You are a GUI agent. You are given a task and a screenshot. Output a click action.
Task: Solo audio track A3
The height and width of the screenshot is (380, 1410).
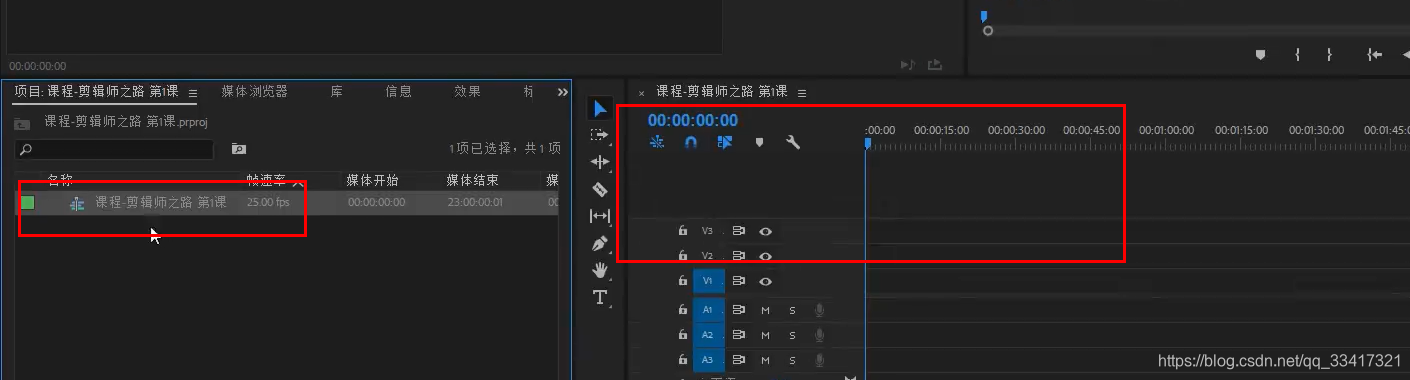tap(792, 360)
